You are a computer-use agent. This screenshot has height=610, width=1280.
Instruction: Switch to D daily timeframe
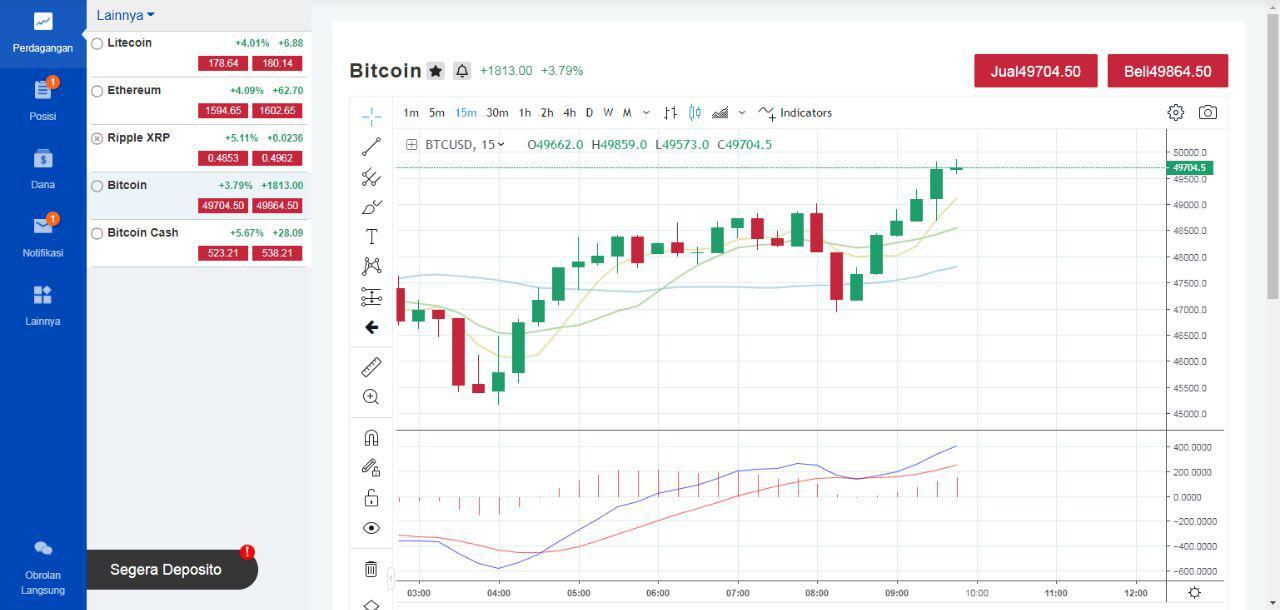[589, 113]
